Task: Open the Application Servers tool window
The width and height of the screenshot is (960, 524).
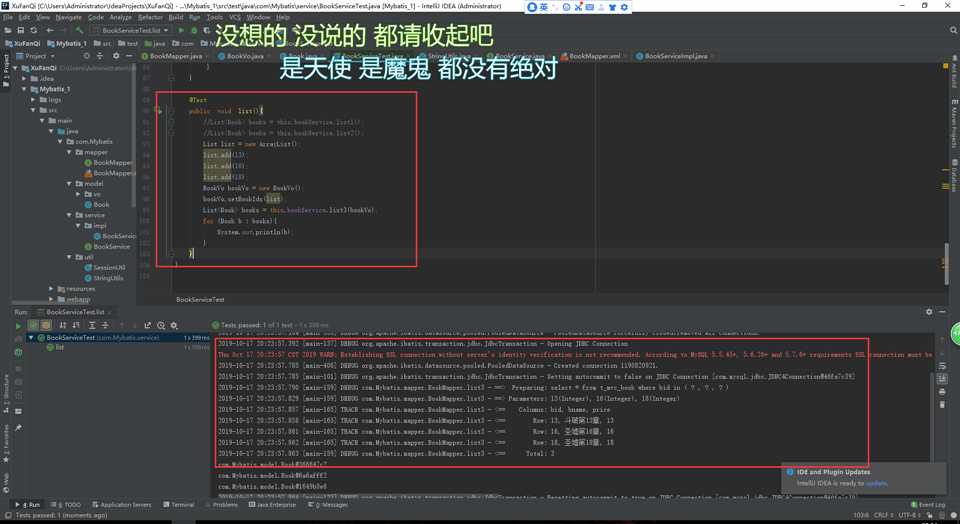Action: [122, 505]
